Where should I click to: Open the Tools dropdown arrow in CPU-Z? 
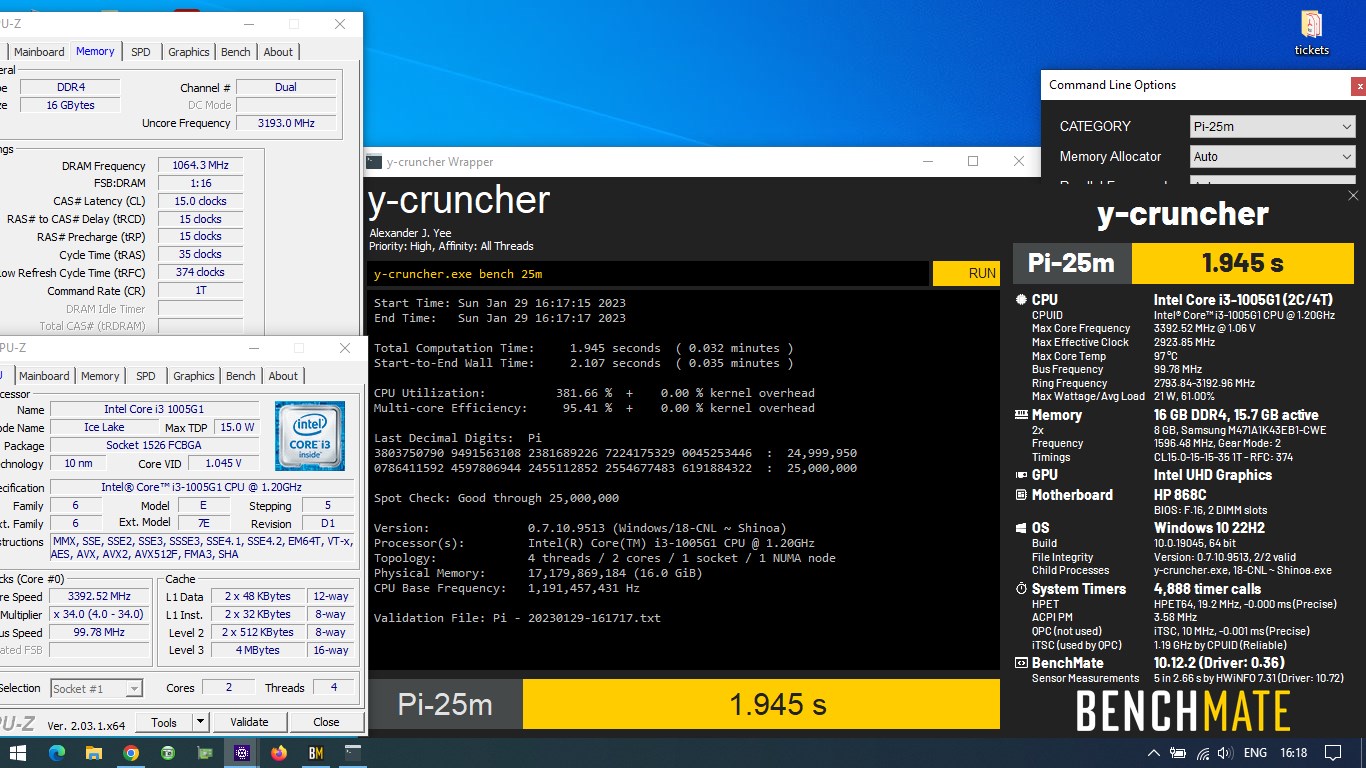(x=200, y=722)
